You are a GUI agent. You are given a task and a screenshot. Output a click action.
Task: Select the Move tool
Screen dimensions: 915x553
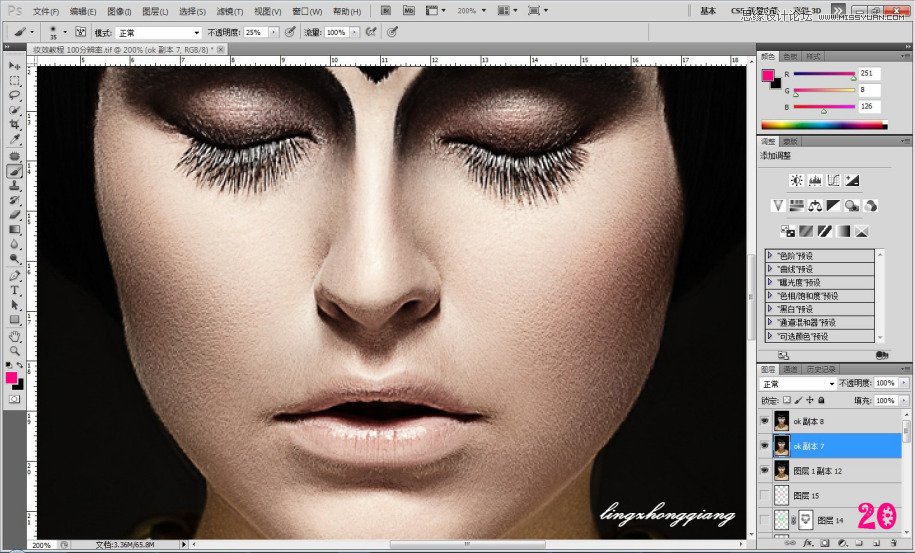click(x=14, y=66)
